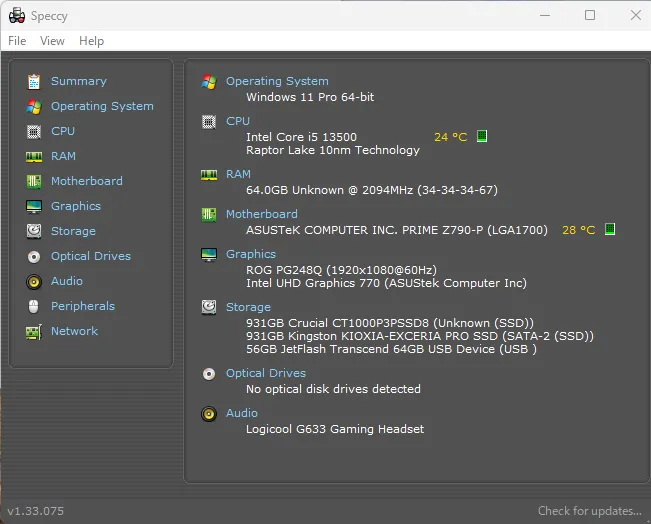Click the Audio speaker icon in sidebar
Image resolution: width=651 pixels, height=524 pixels.
34,282
